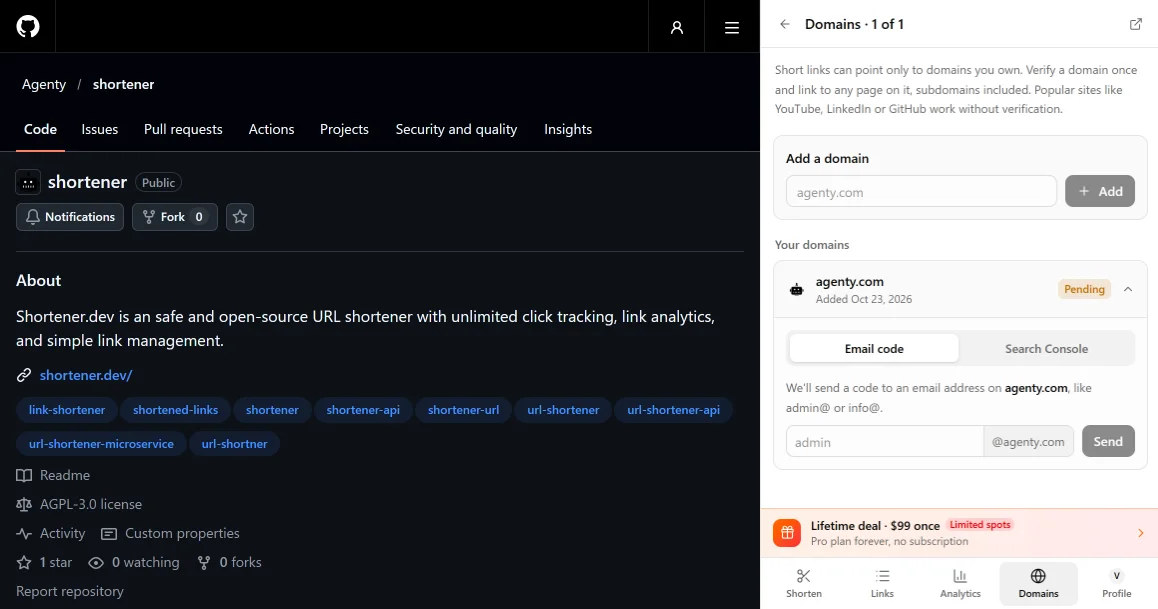Click the 'Domains · 1 of 1' title

(x=854, y=24)
